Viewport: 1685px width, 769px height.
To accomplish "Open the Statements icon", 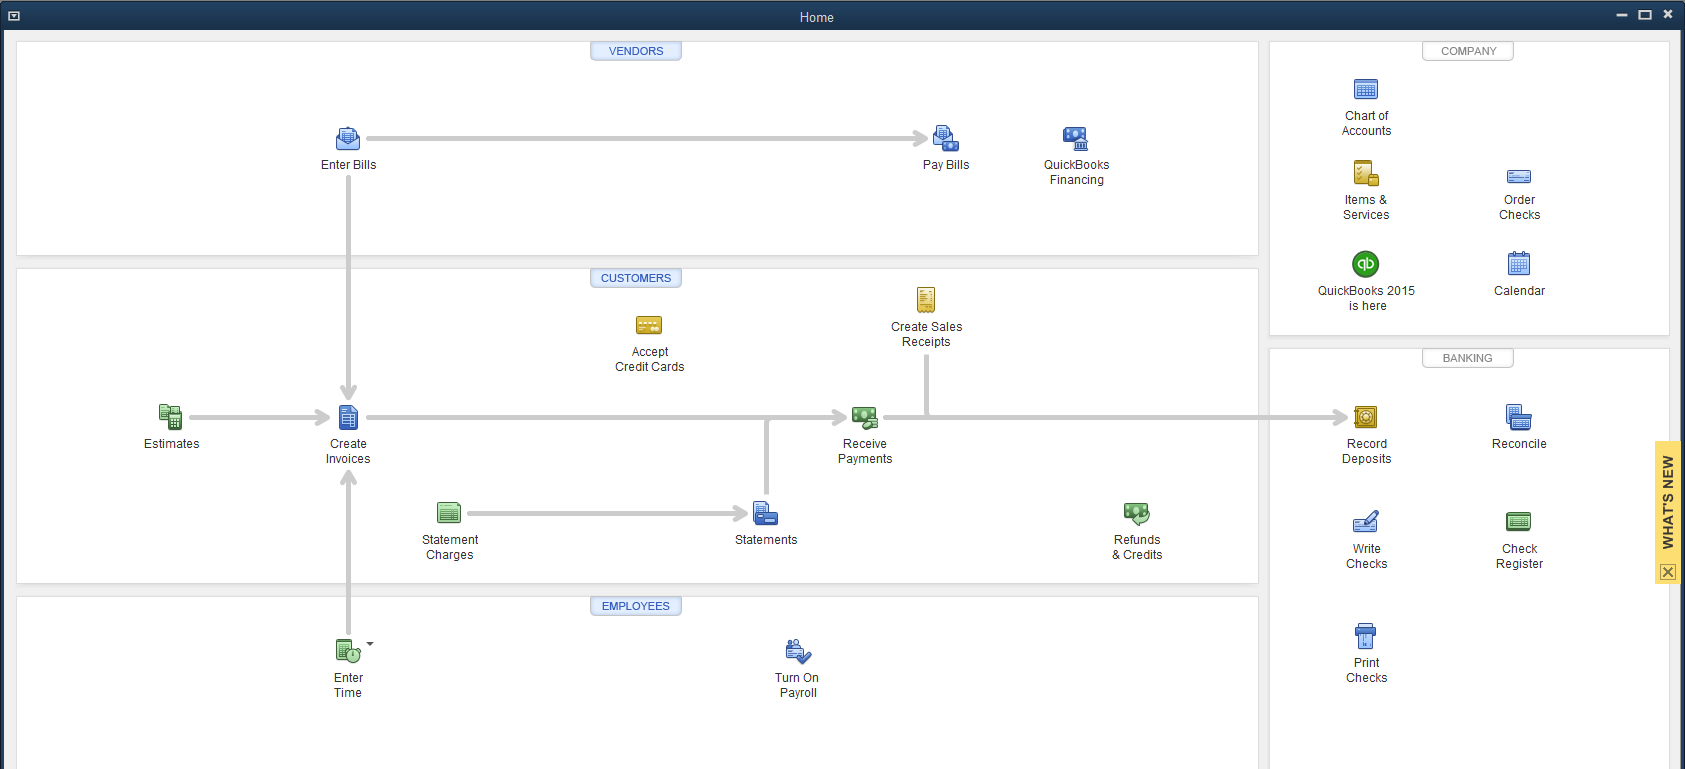I will (765, 513).
